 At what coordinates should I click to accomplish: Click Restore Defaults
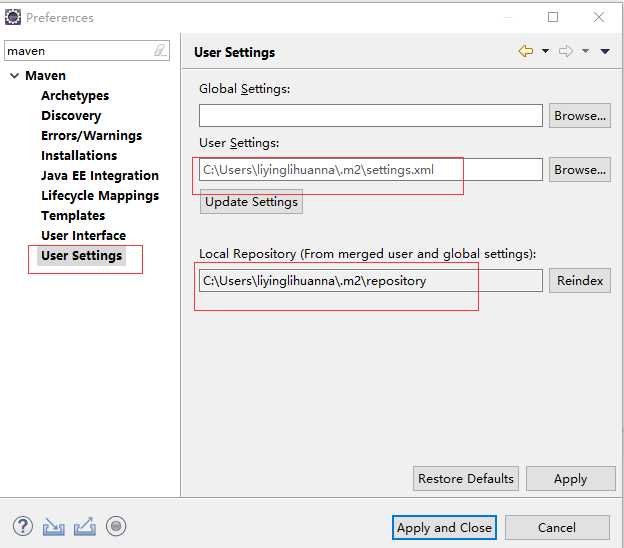[x=466, y=478]
